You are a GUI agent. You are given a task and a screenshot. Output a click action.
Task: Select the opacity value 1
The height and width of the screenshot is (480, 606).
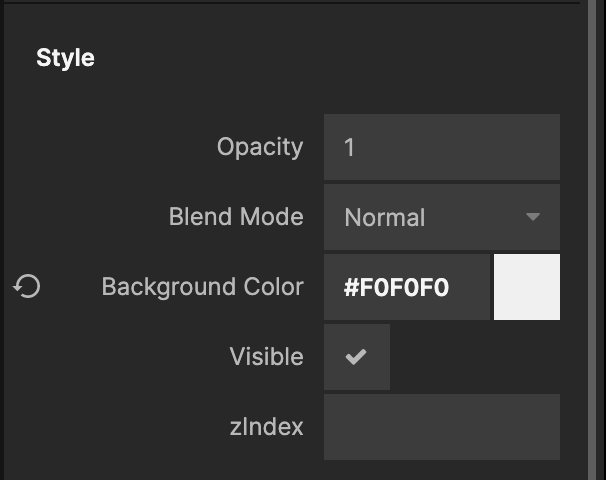pyautogui.click(x=349, y=148)
